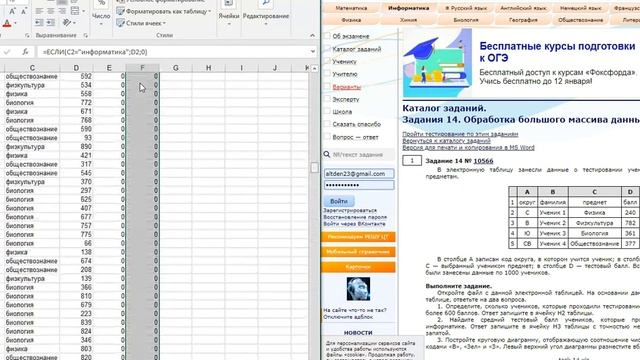
Task: Click the password field
Action: click(359, 185)
